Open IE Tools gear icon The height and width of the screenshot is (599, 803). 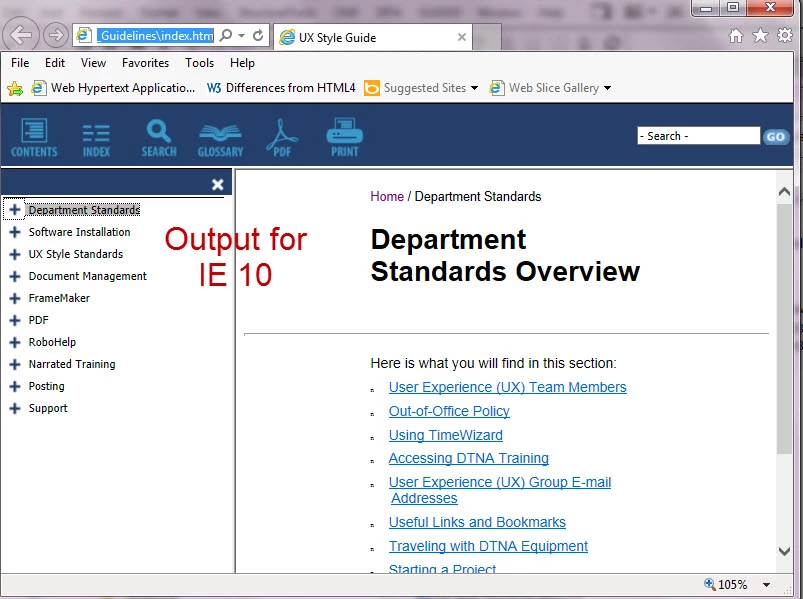pyautogui.click(x=785, y=35)
